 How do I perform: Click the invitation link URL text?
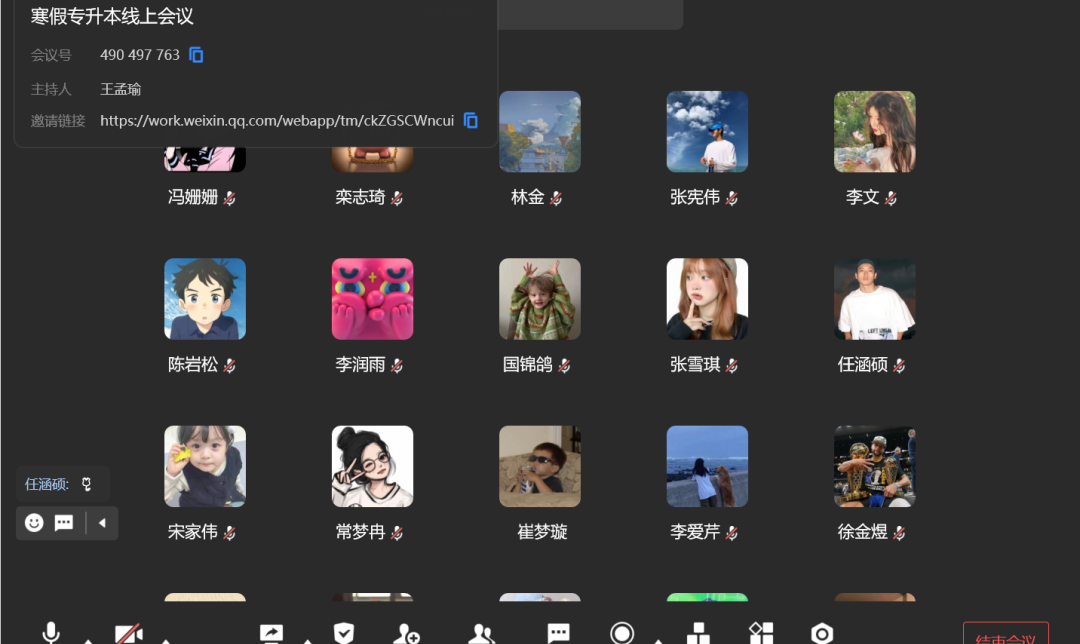277,121
